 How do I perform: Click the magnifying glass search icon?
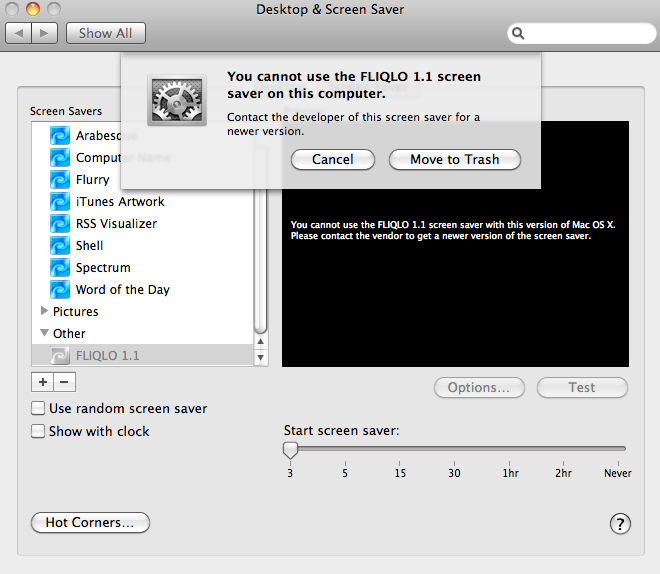click(x=518, y=33)
